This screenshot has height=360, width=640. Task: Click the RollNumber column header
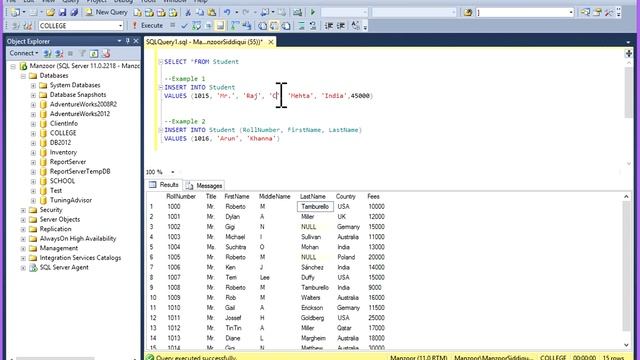181,196
